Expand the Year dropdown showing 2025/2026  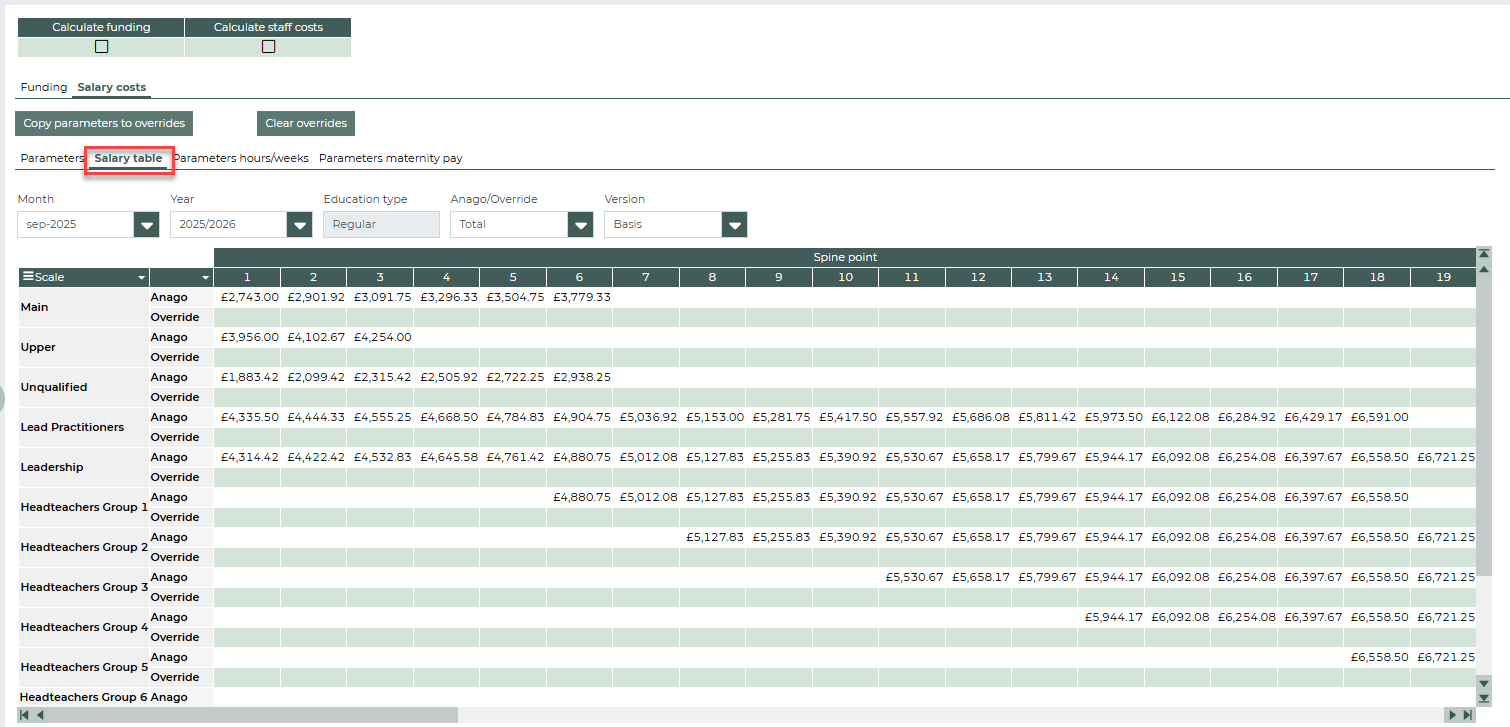299,225
